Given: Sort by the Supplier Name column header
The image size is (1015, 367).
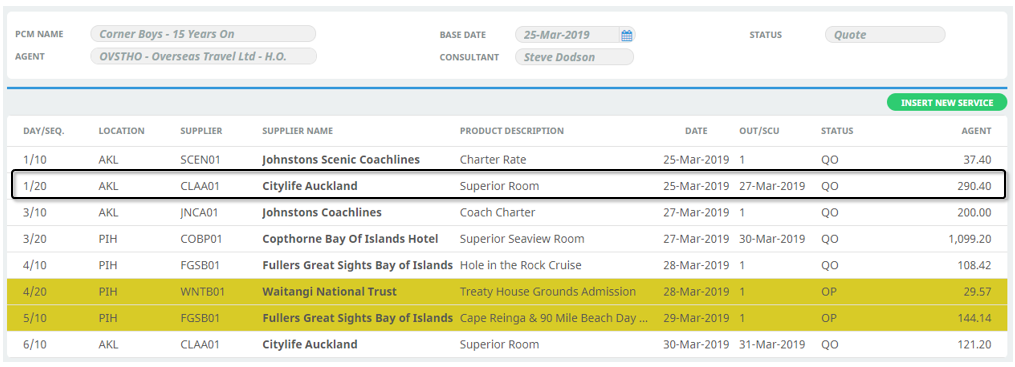Looking at the screenshot, I should [298, 131].
